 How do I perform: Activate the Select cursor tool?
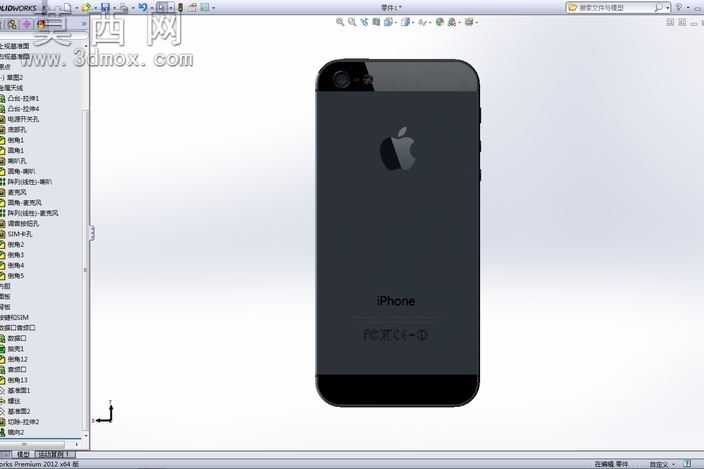point(162,7)
